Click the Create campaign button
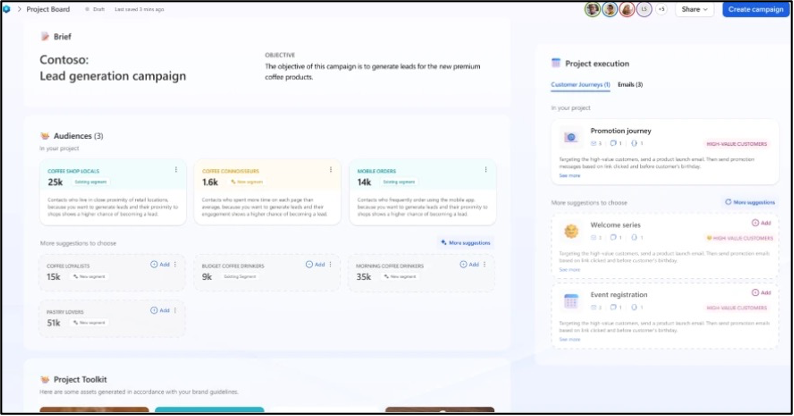This screenshot has width=794, height=416. pos(756,9)
